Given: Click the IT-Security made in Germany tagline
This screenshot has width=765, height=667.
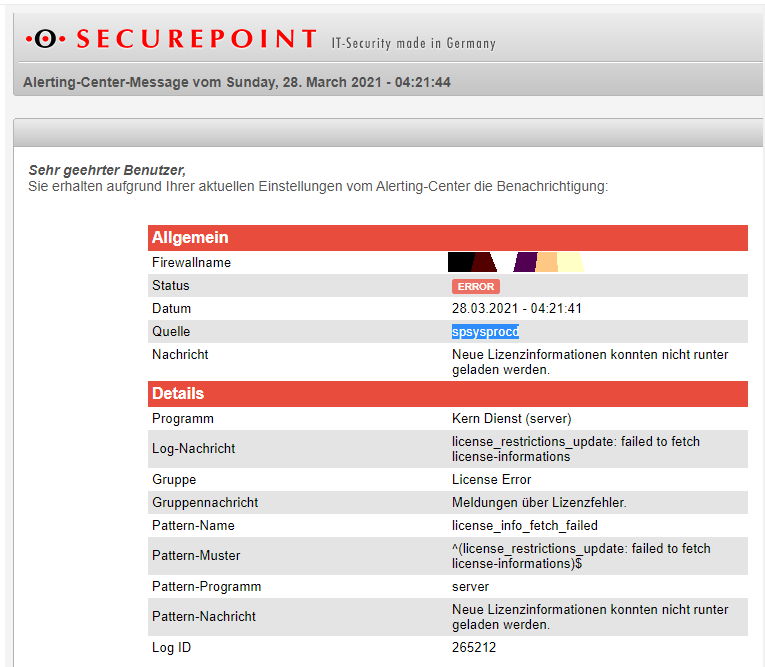Looking at the screenshot, I should [413, 43].
